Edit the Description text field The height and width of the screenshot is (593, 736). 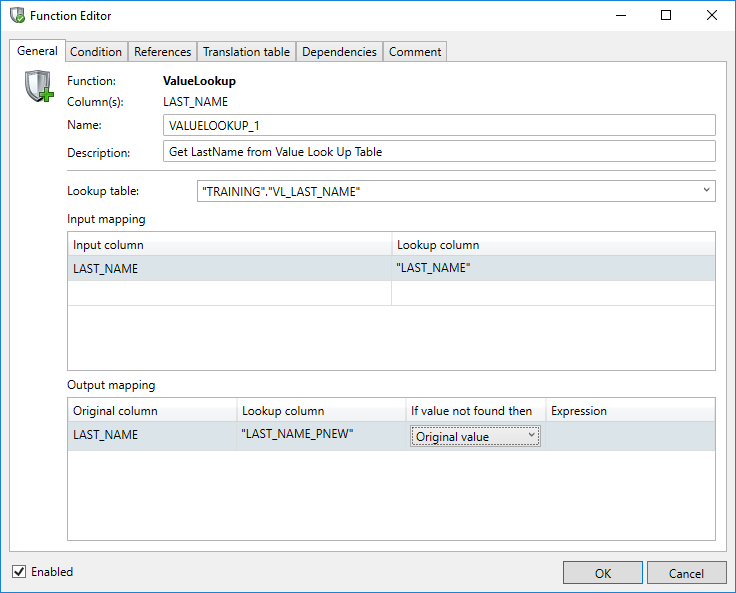click(439, 152)
